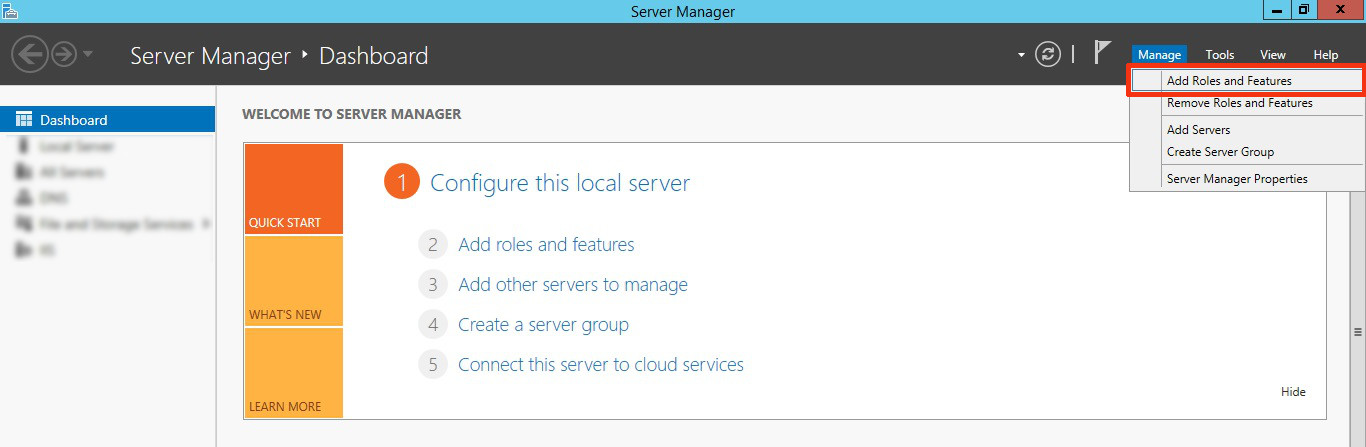Click Connect this server to cloud services

click(x=601, y=364)
